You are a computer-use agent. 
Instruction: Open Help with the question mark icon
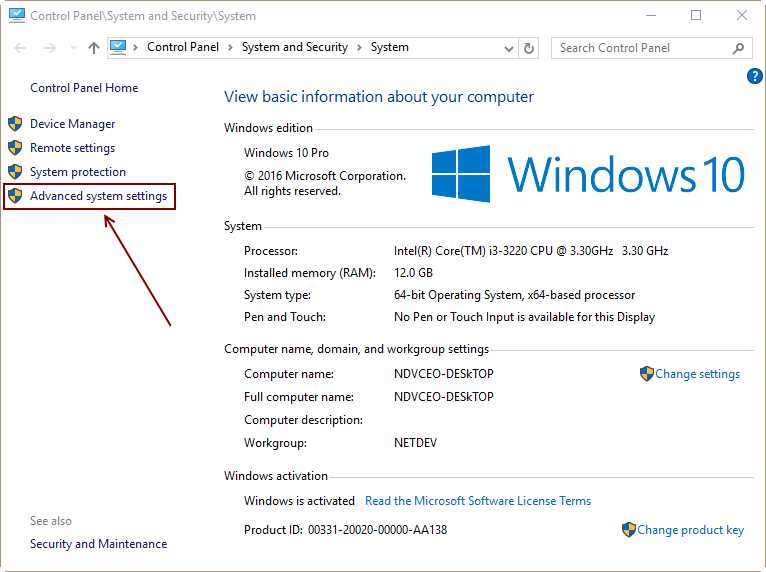click(755, 76)
